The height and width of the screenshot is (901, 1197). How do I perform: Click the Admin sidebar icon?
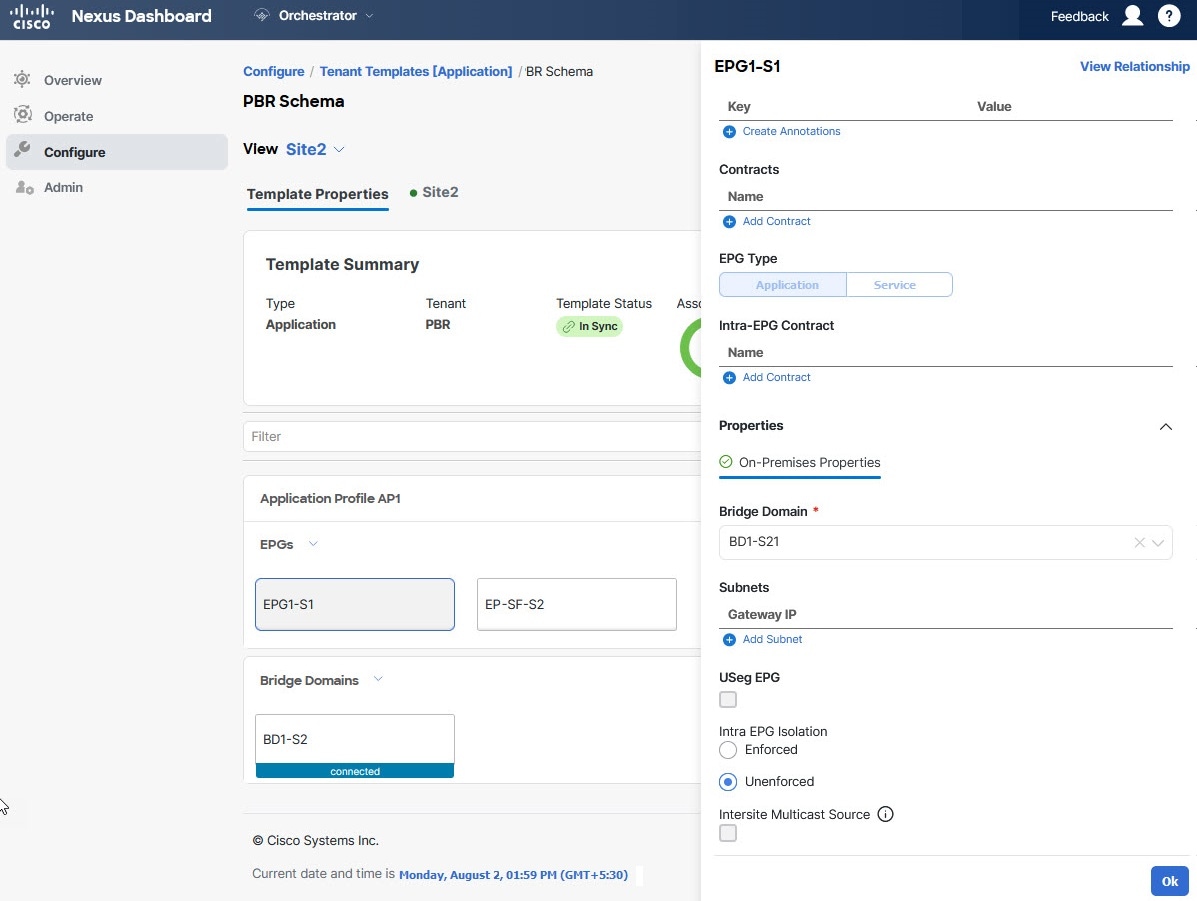click(24, 187)
